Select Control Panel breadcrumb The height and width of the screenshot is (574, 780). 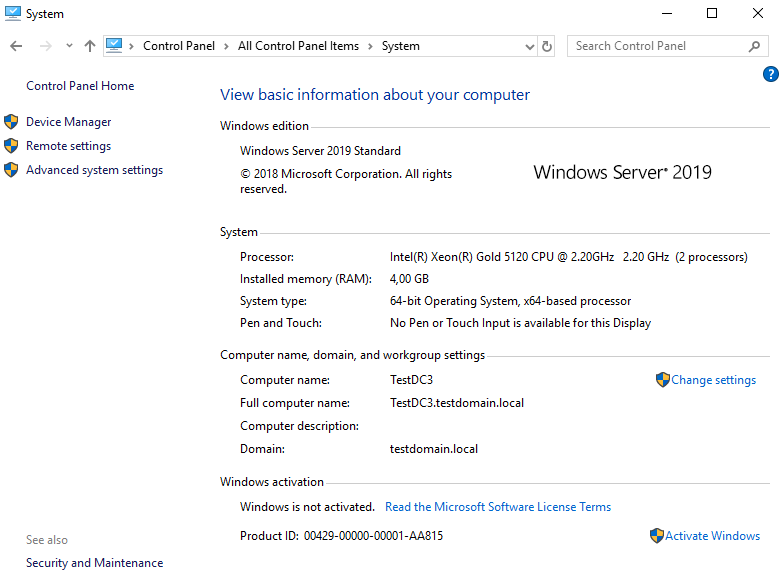[179, 46]
